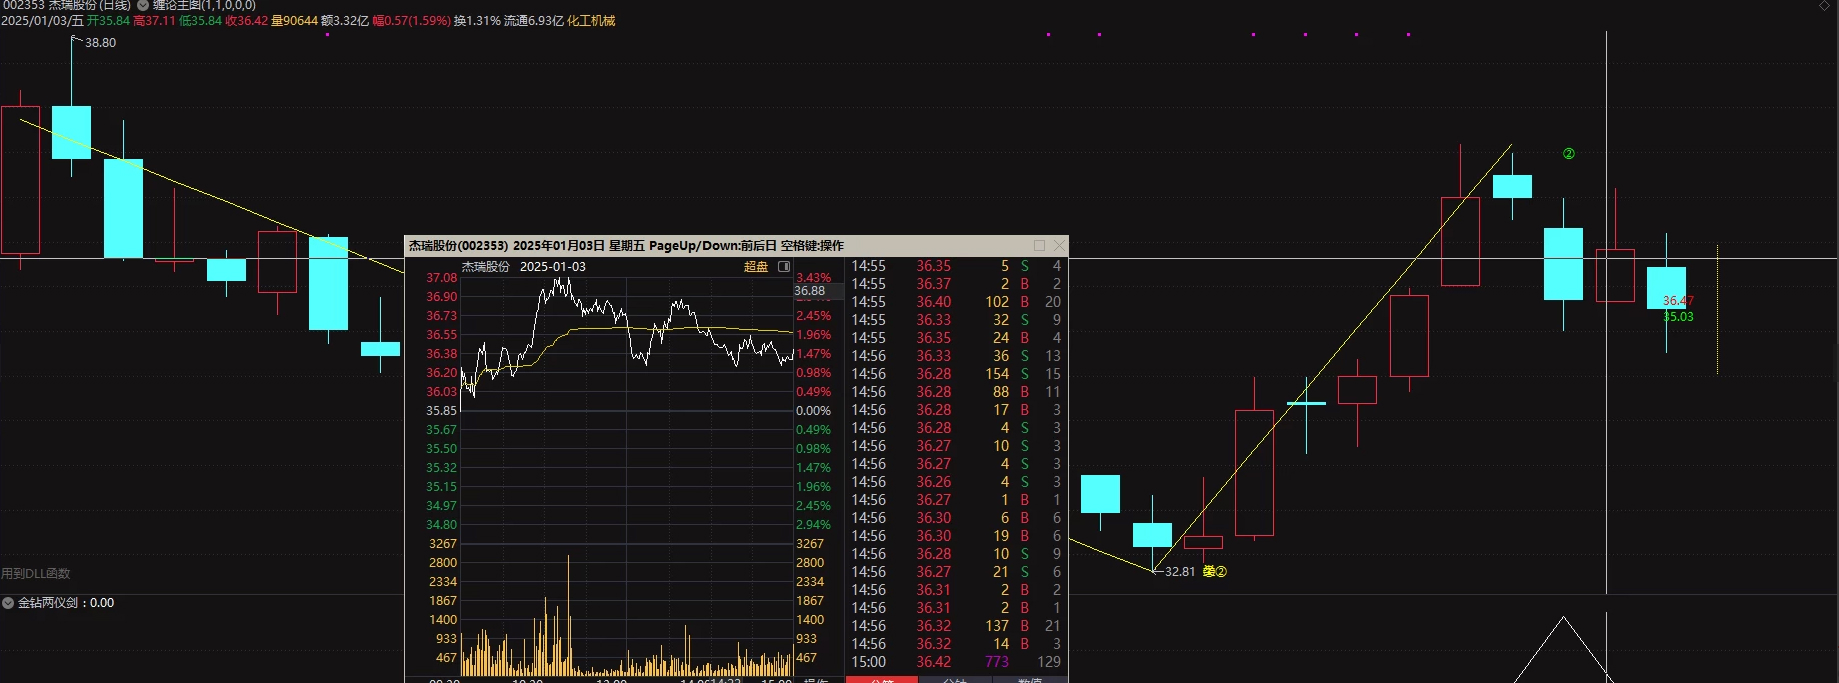The image size is (1839, 683).
Task: Click the green circled 2 signal marker
Action: tap(1568, 154)
